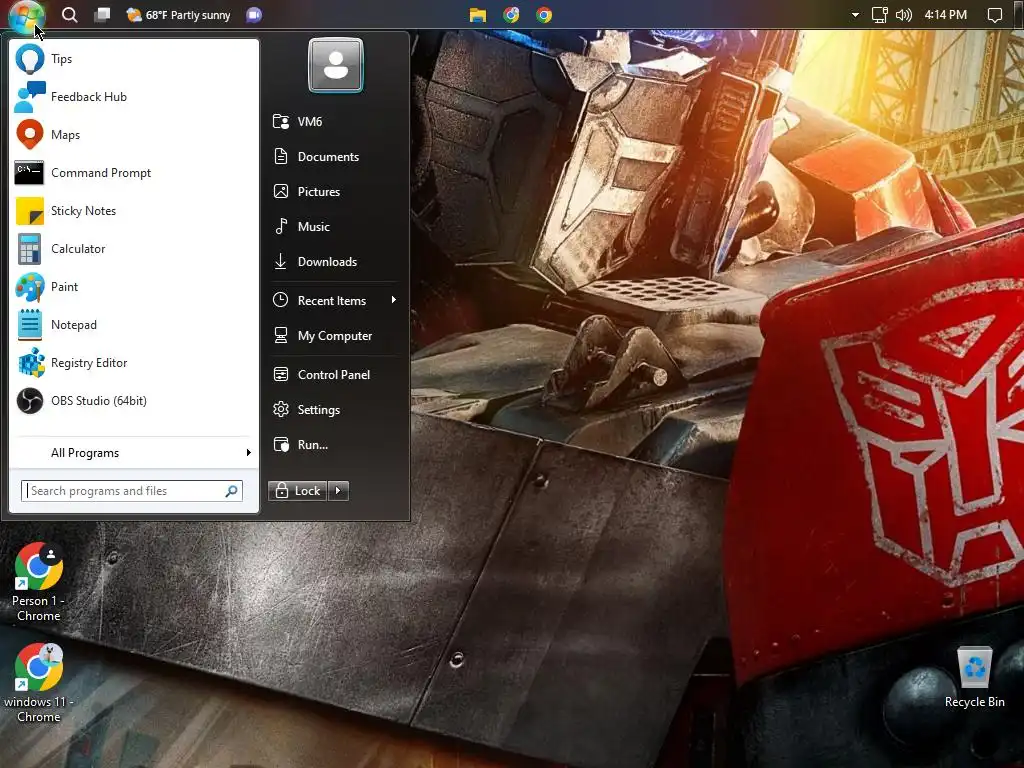
Task: Open Tips from the Start menu
Action: point(134,59)
